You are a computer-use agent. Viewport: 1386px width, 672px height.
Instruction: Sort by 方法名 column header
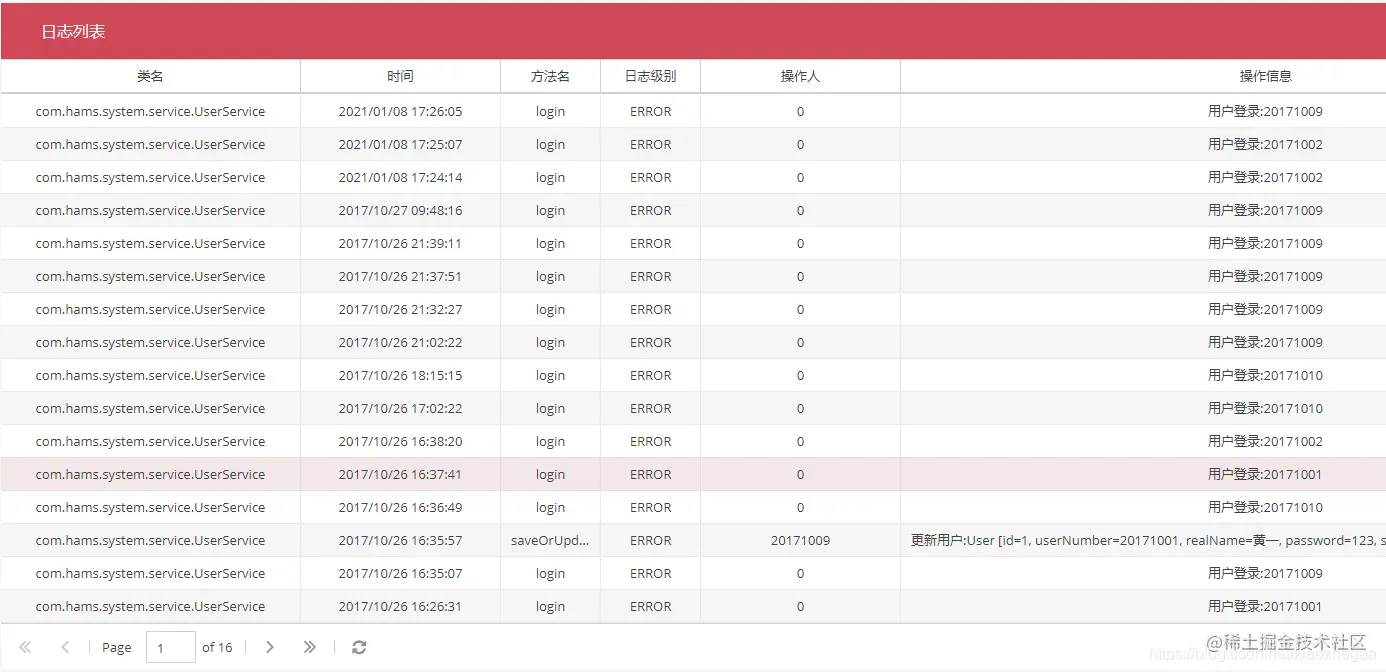(x=550, y=76)
